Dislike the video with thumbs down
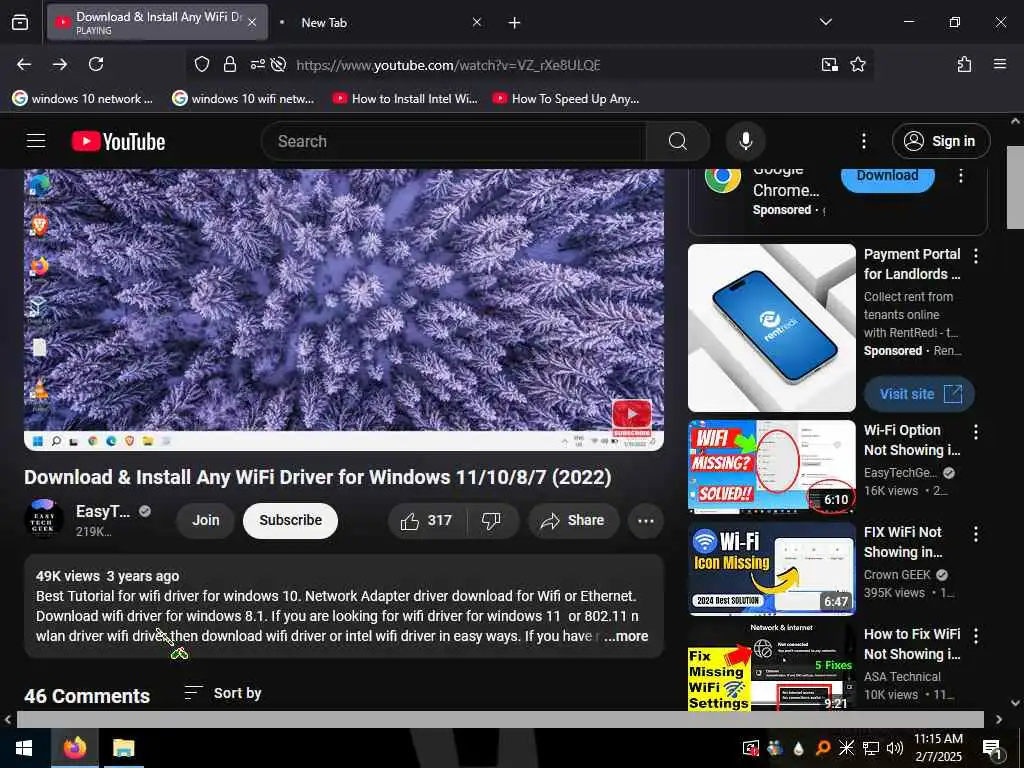Image resolution: width=1024 pixels, height=768 pixels. (491, 520)
